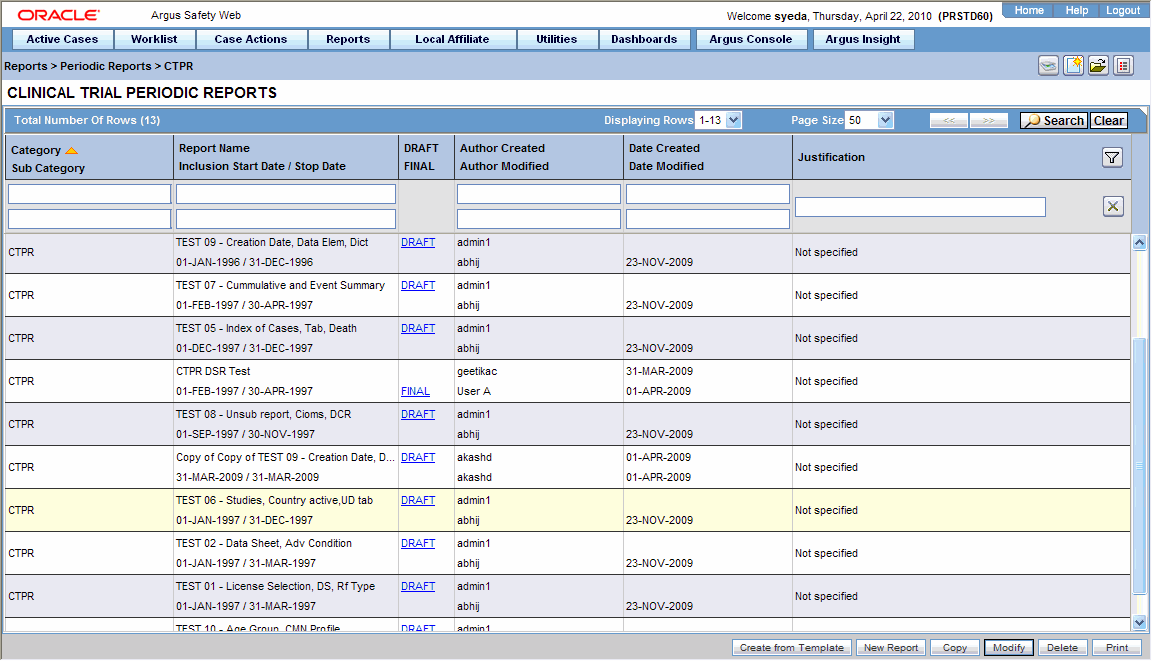Switch to the Worklist tab
The image size is (1152, 661).
click(x=154, y=39)
